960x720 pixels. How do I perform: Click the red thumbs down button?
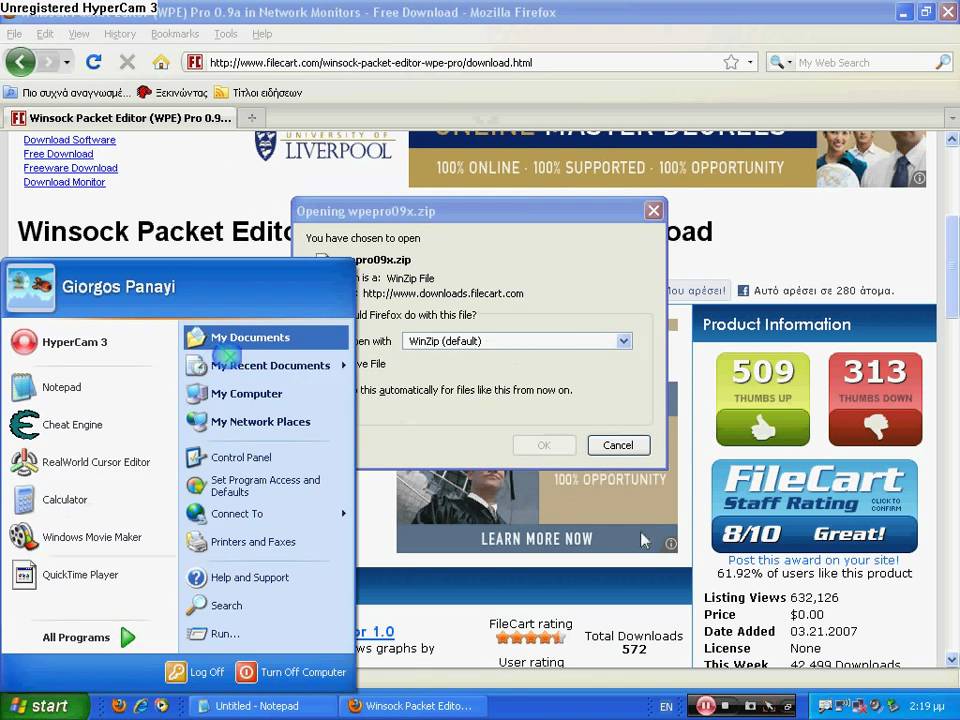point(876,427)
